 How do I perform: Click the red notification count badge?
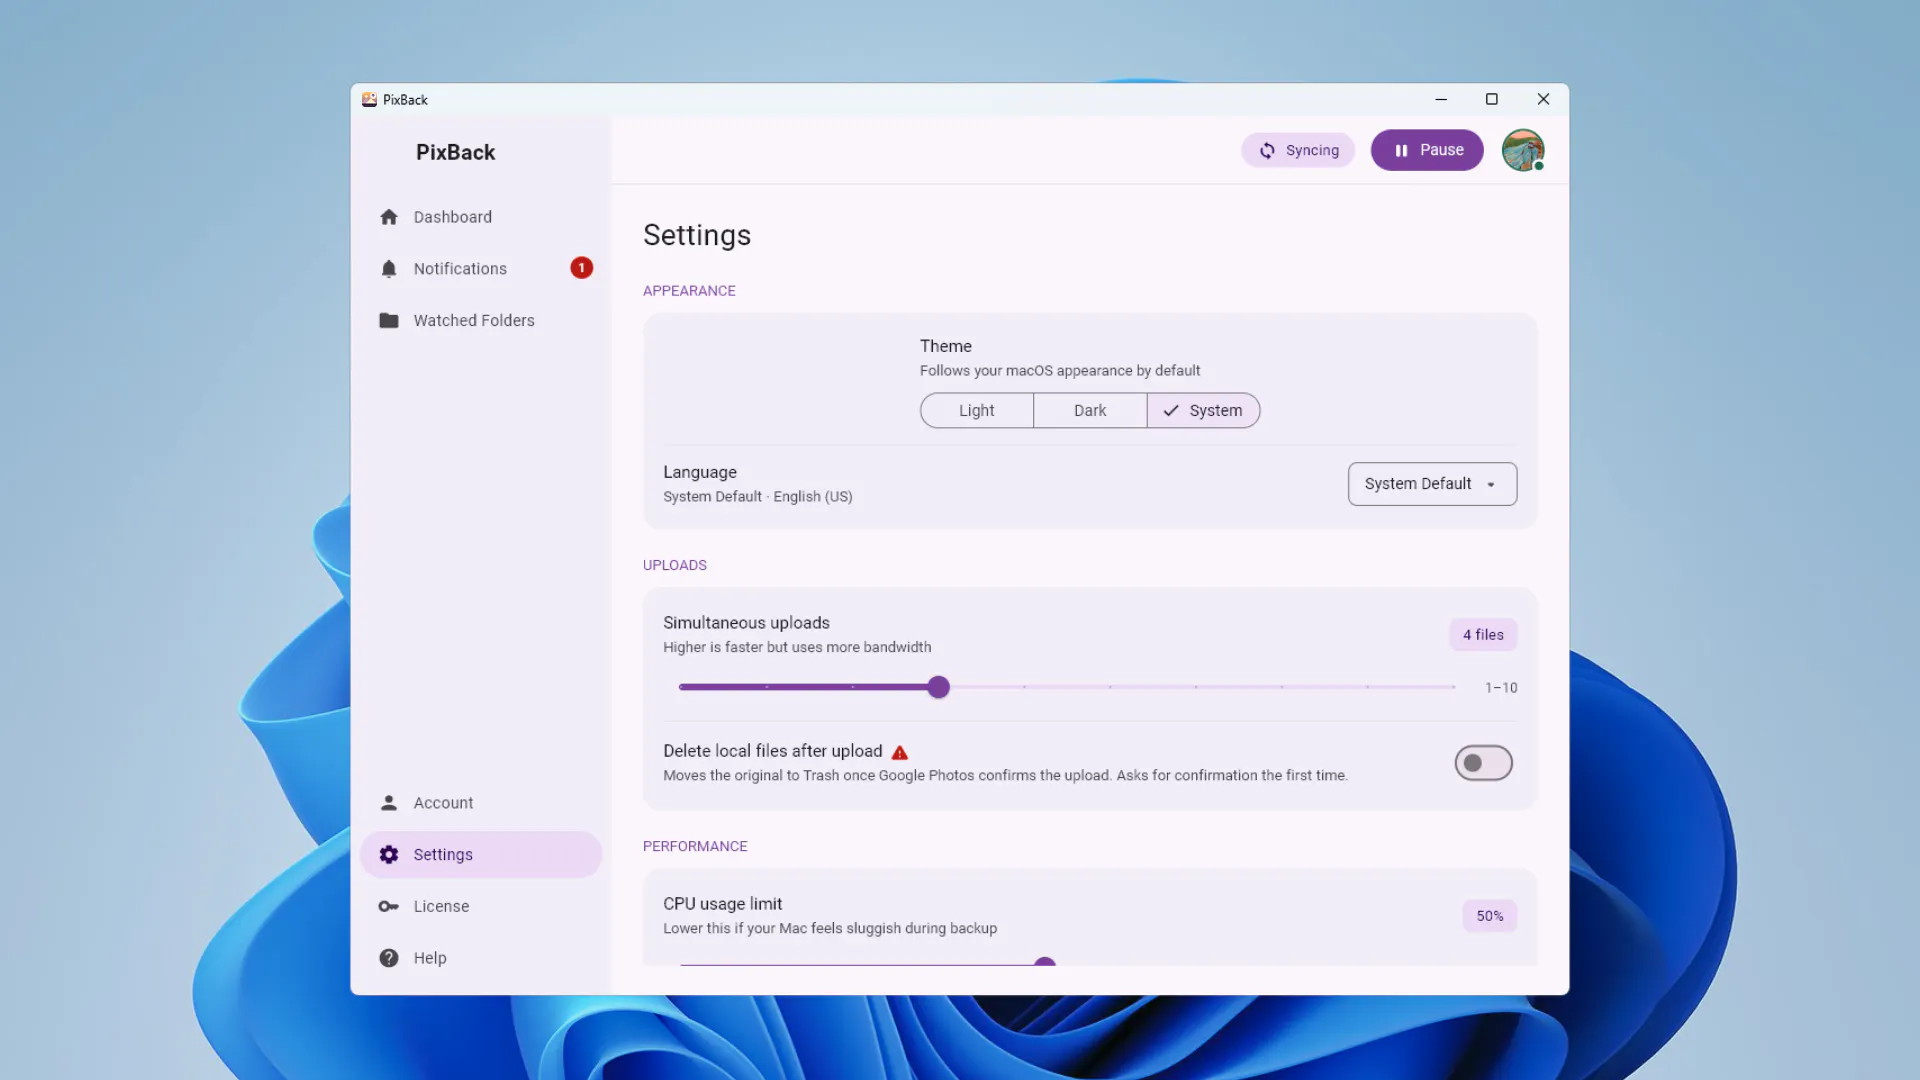[581, 268]
